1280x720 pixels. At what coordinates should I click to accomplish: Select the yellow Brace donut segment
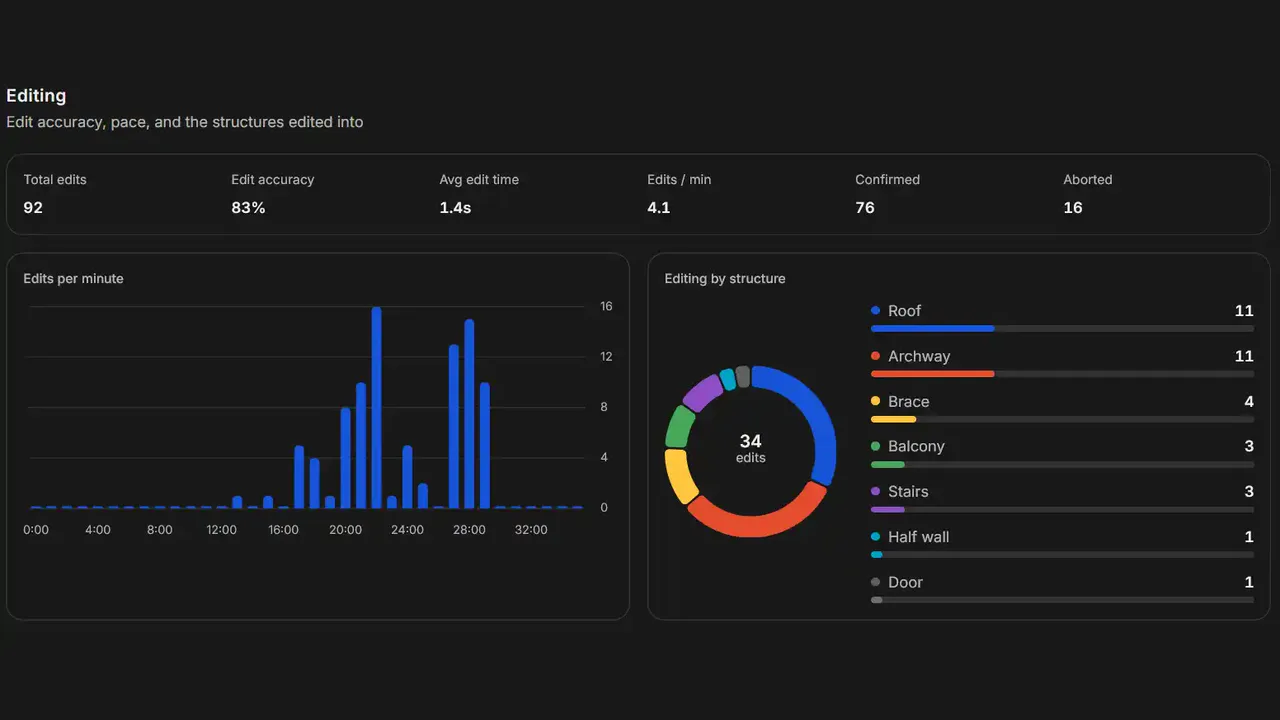pos(680,476)
